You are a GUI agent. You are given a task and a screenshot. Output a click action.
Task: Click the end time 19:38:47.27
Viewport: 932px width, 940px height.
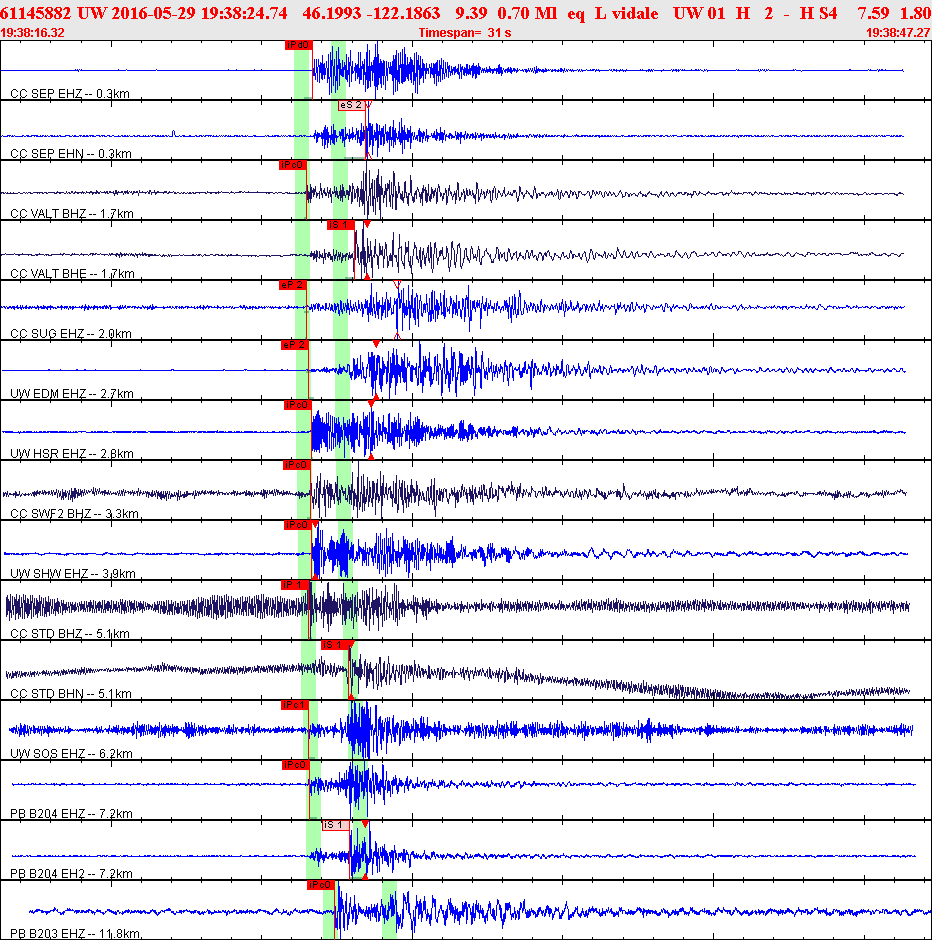[x=898, y=32]
